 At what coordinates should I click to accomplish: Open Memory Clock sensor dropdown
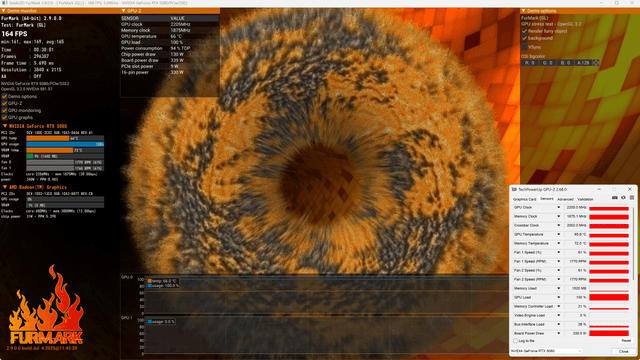558,217
